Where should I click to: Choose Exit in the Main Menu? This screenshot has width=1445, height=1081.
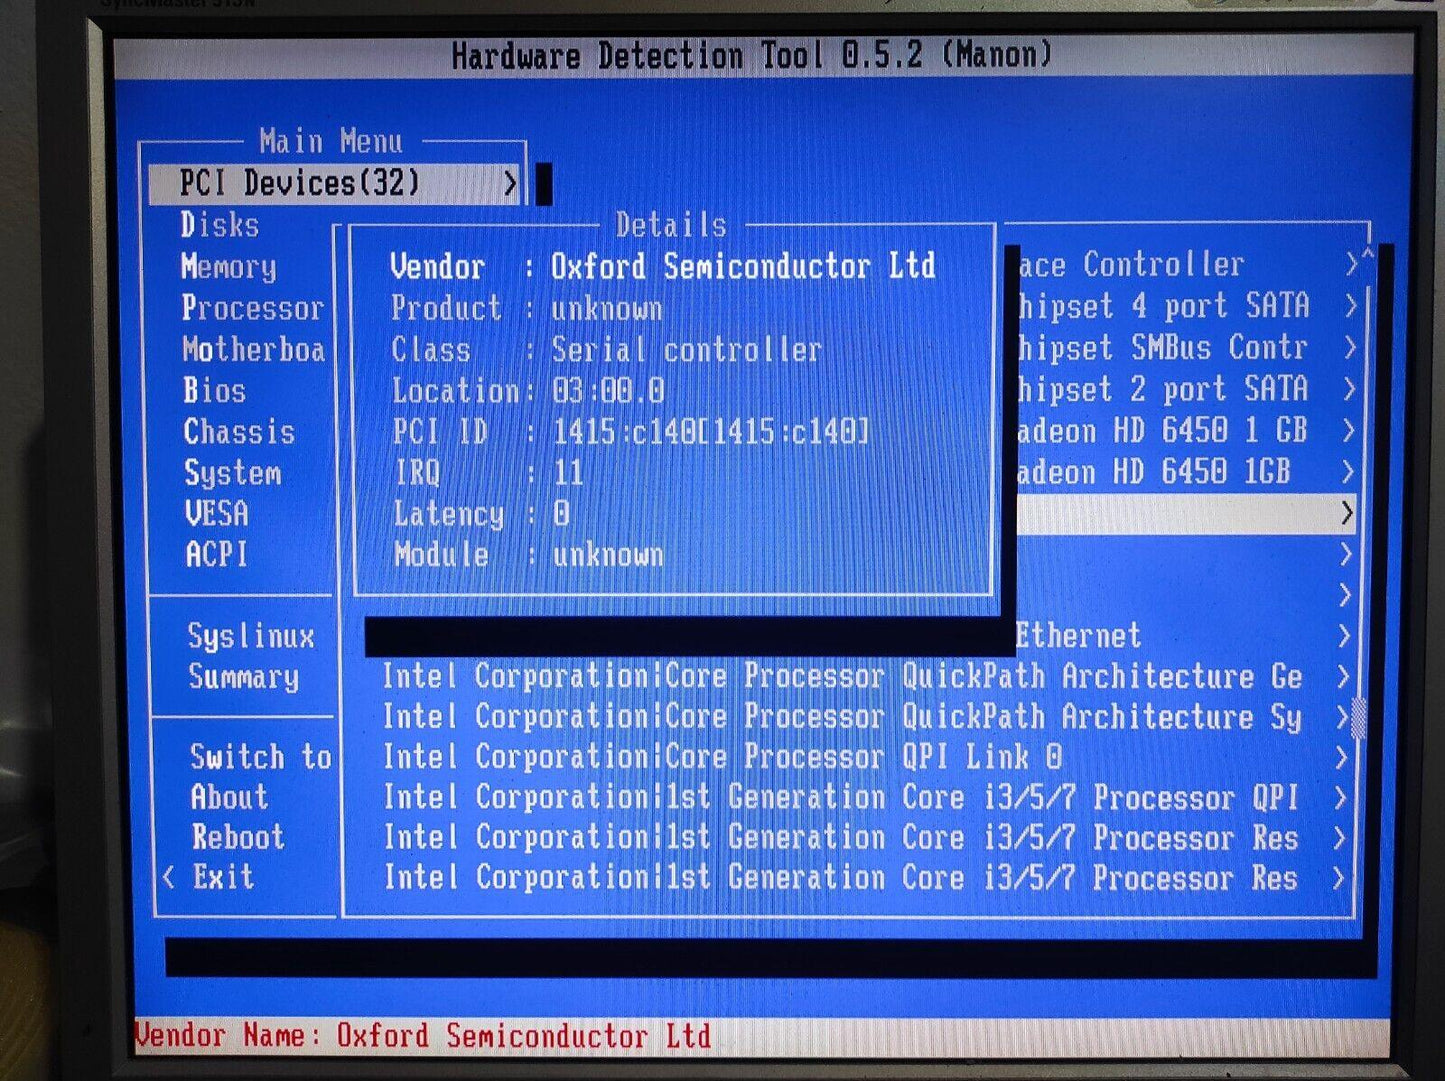(x=224, y=877)
